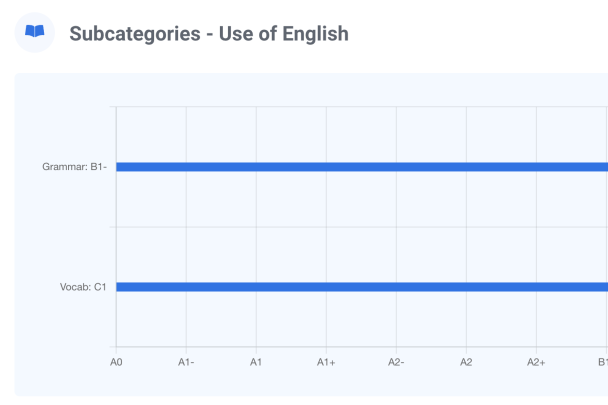Click the A0 axis label
Viewport: 608px width, 405px height.
[x=116, y=362]
